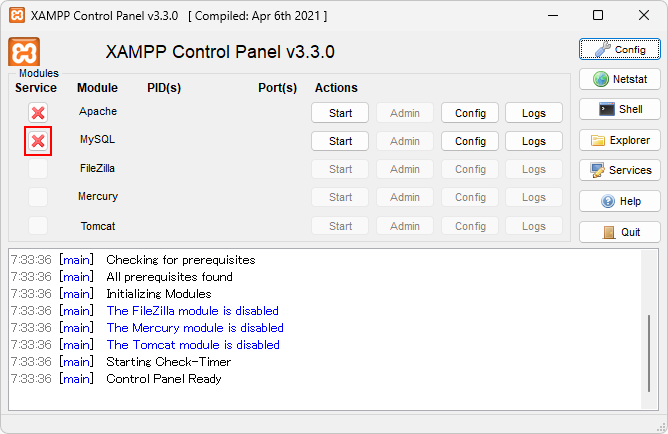Open the Apache Config dropdown button
This screenshot has height=434, width=668.
470,113
